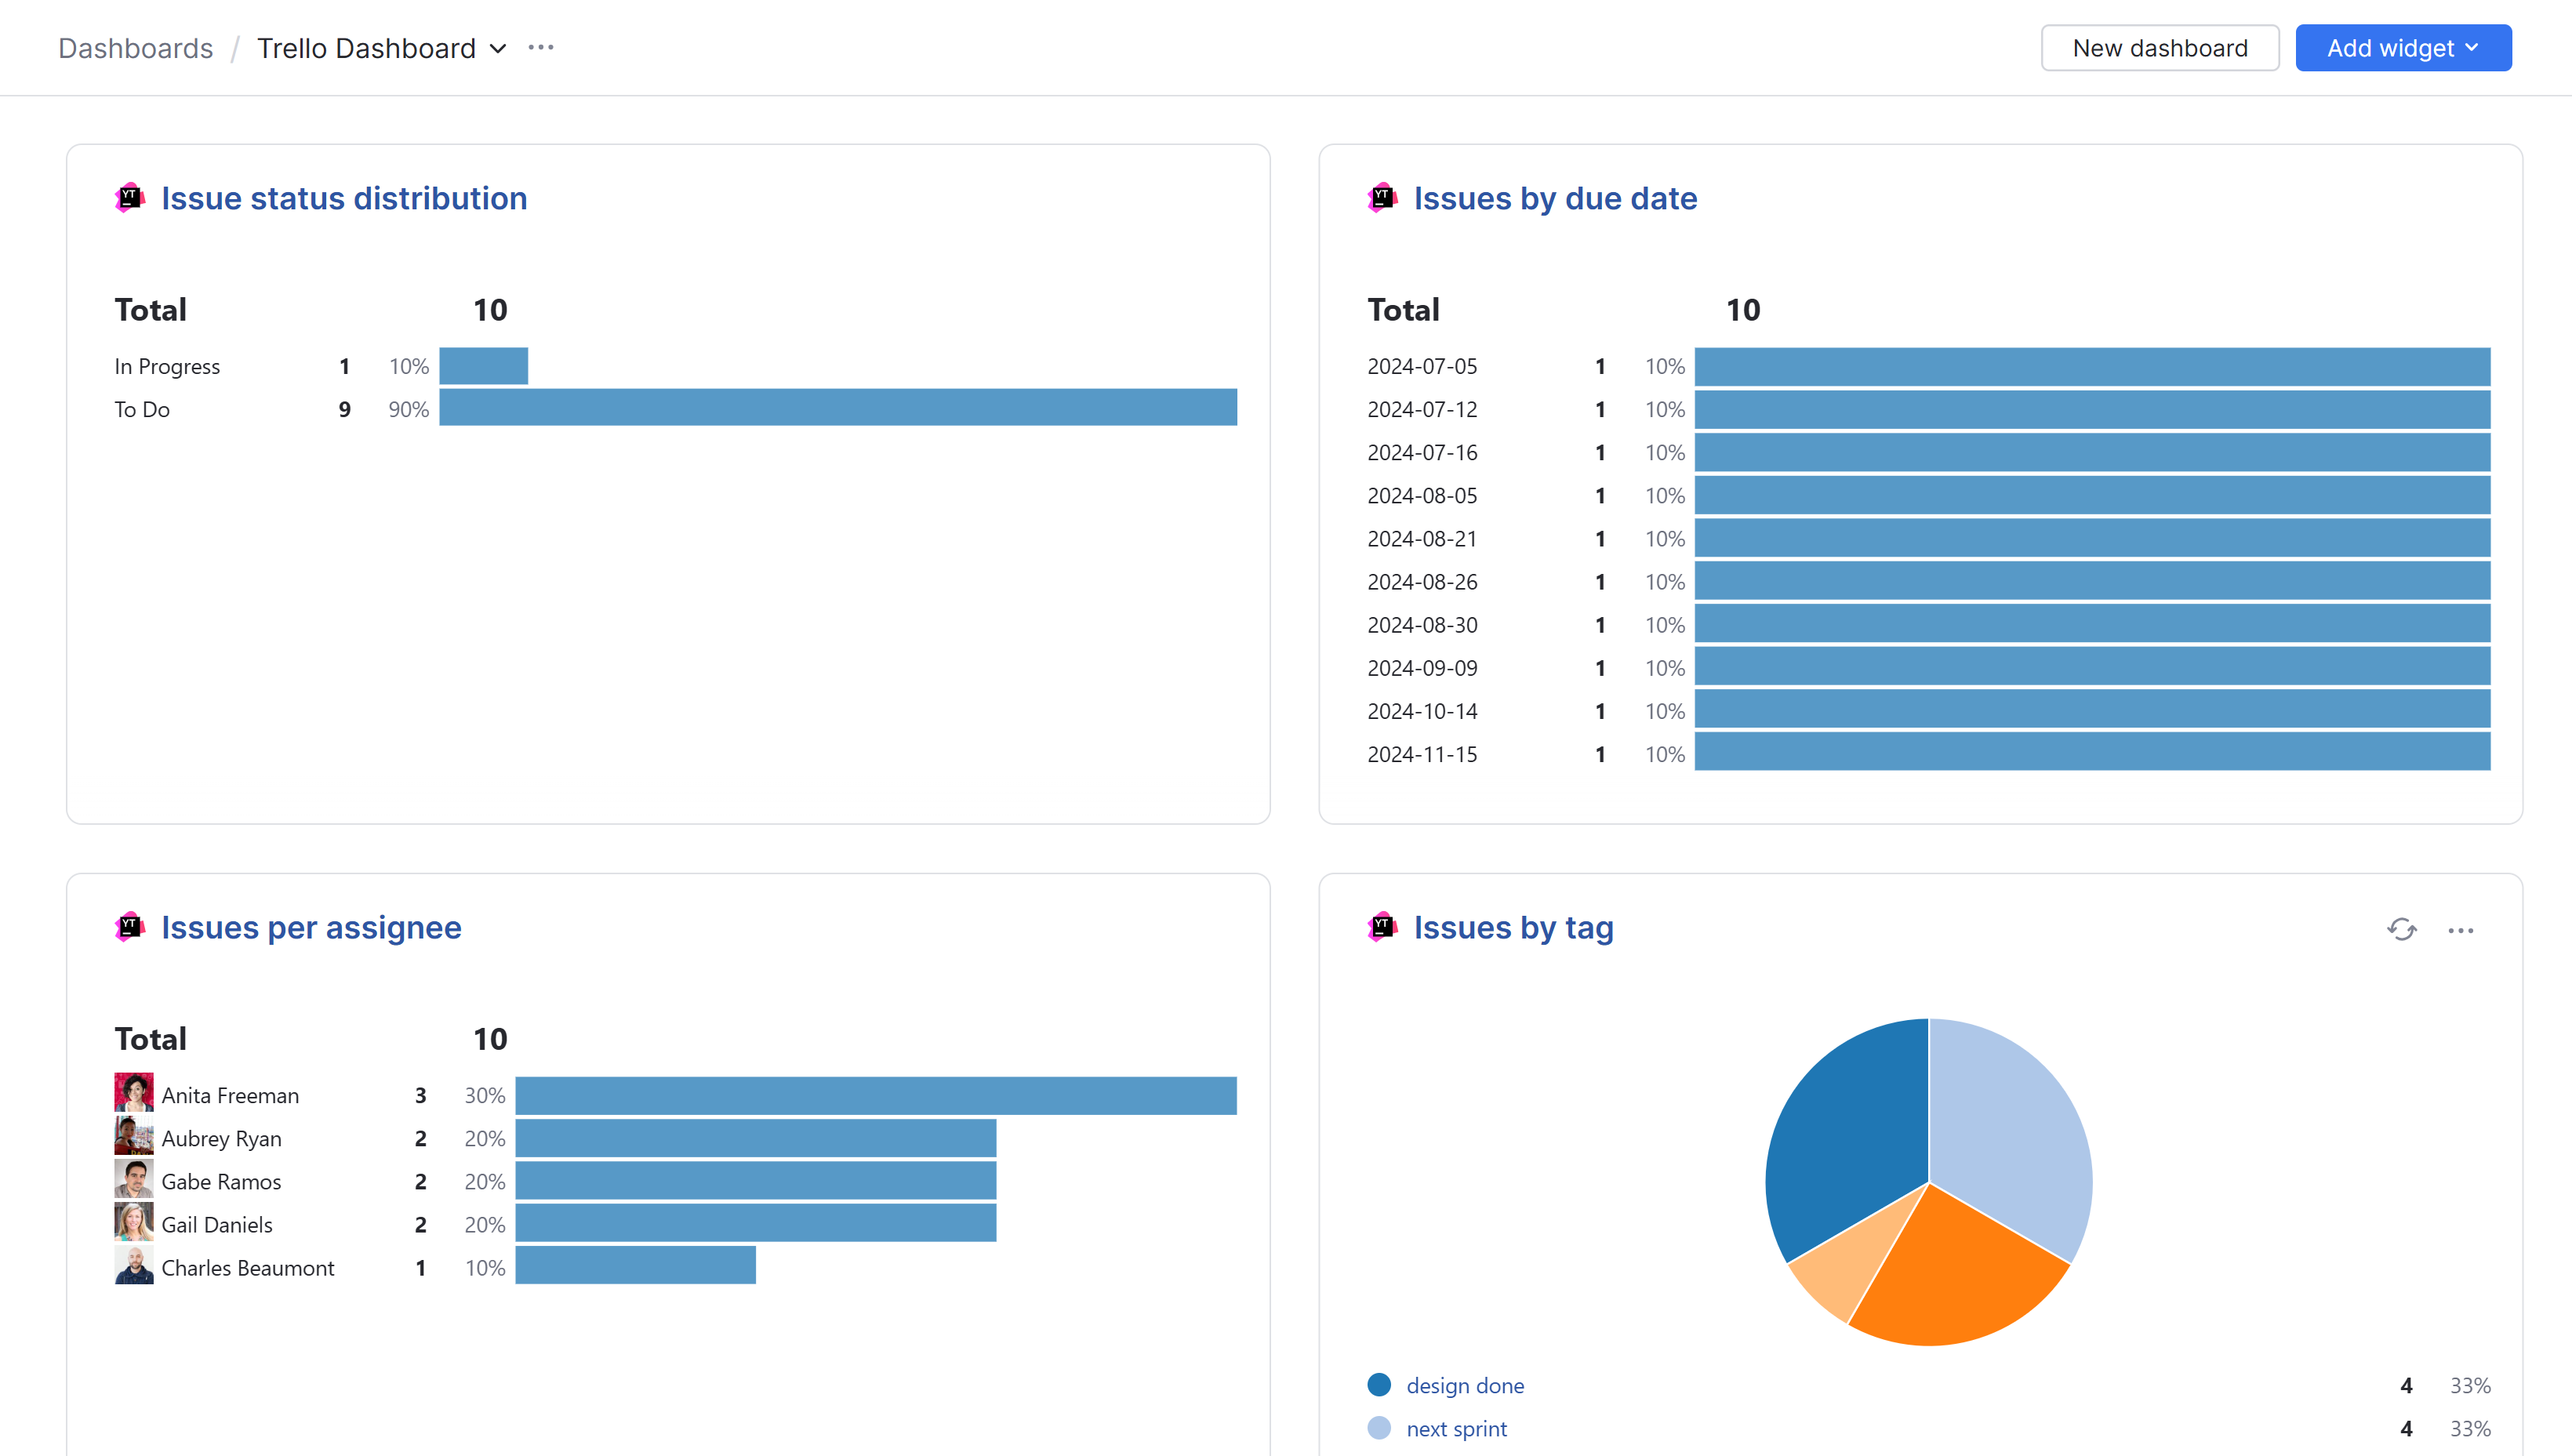The height and width of the screenshot is (1456, 2572).
Task: Click Charles Beaumont's avatar
Action: (133, 1266)
